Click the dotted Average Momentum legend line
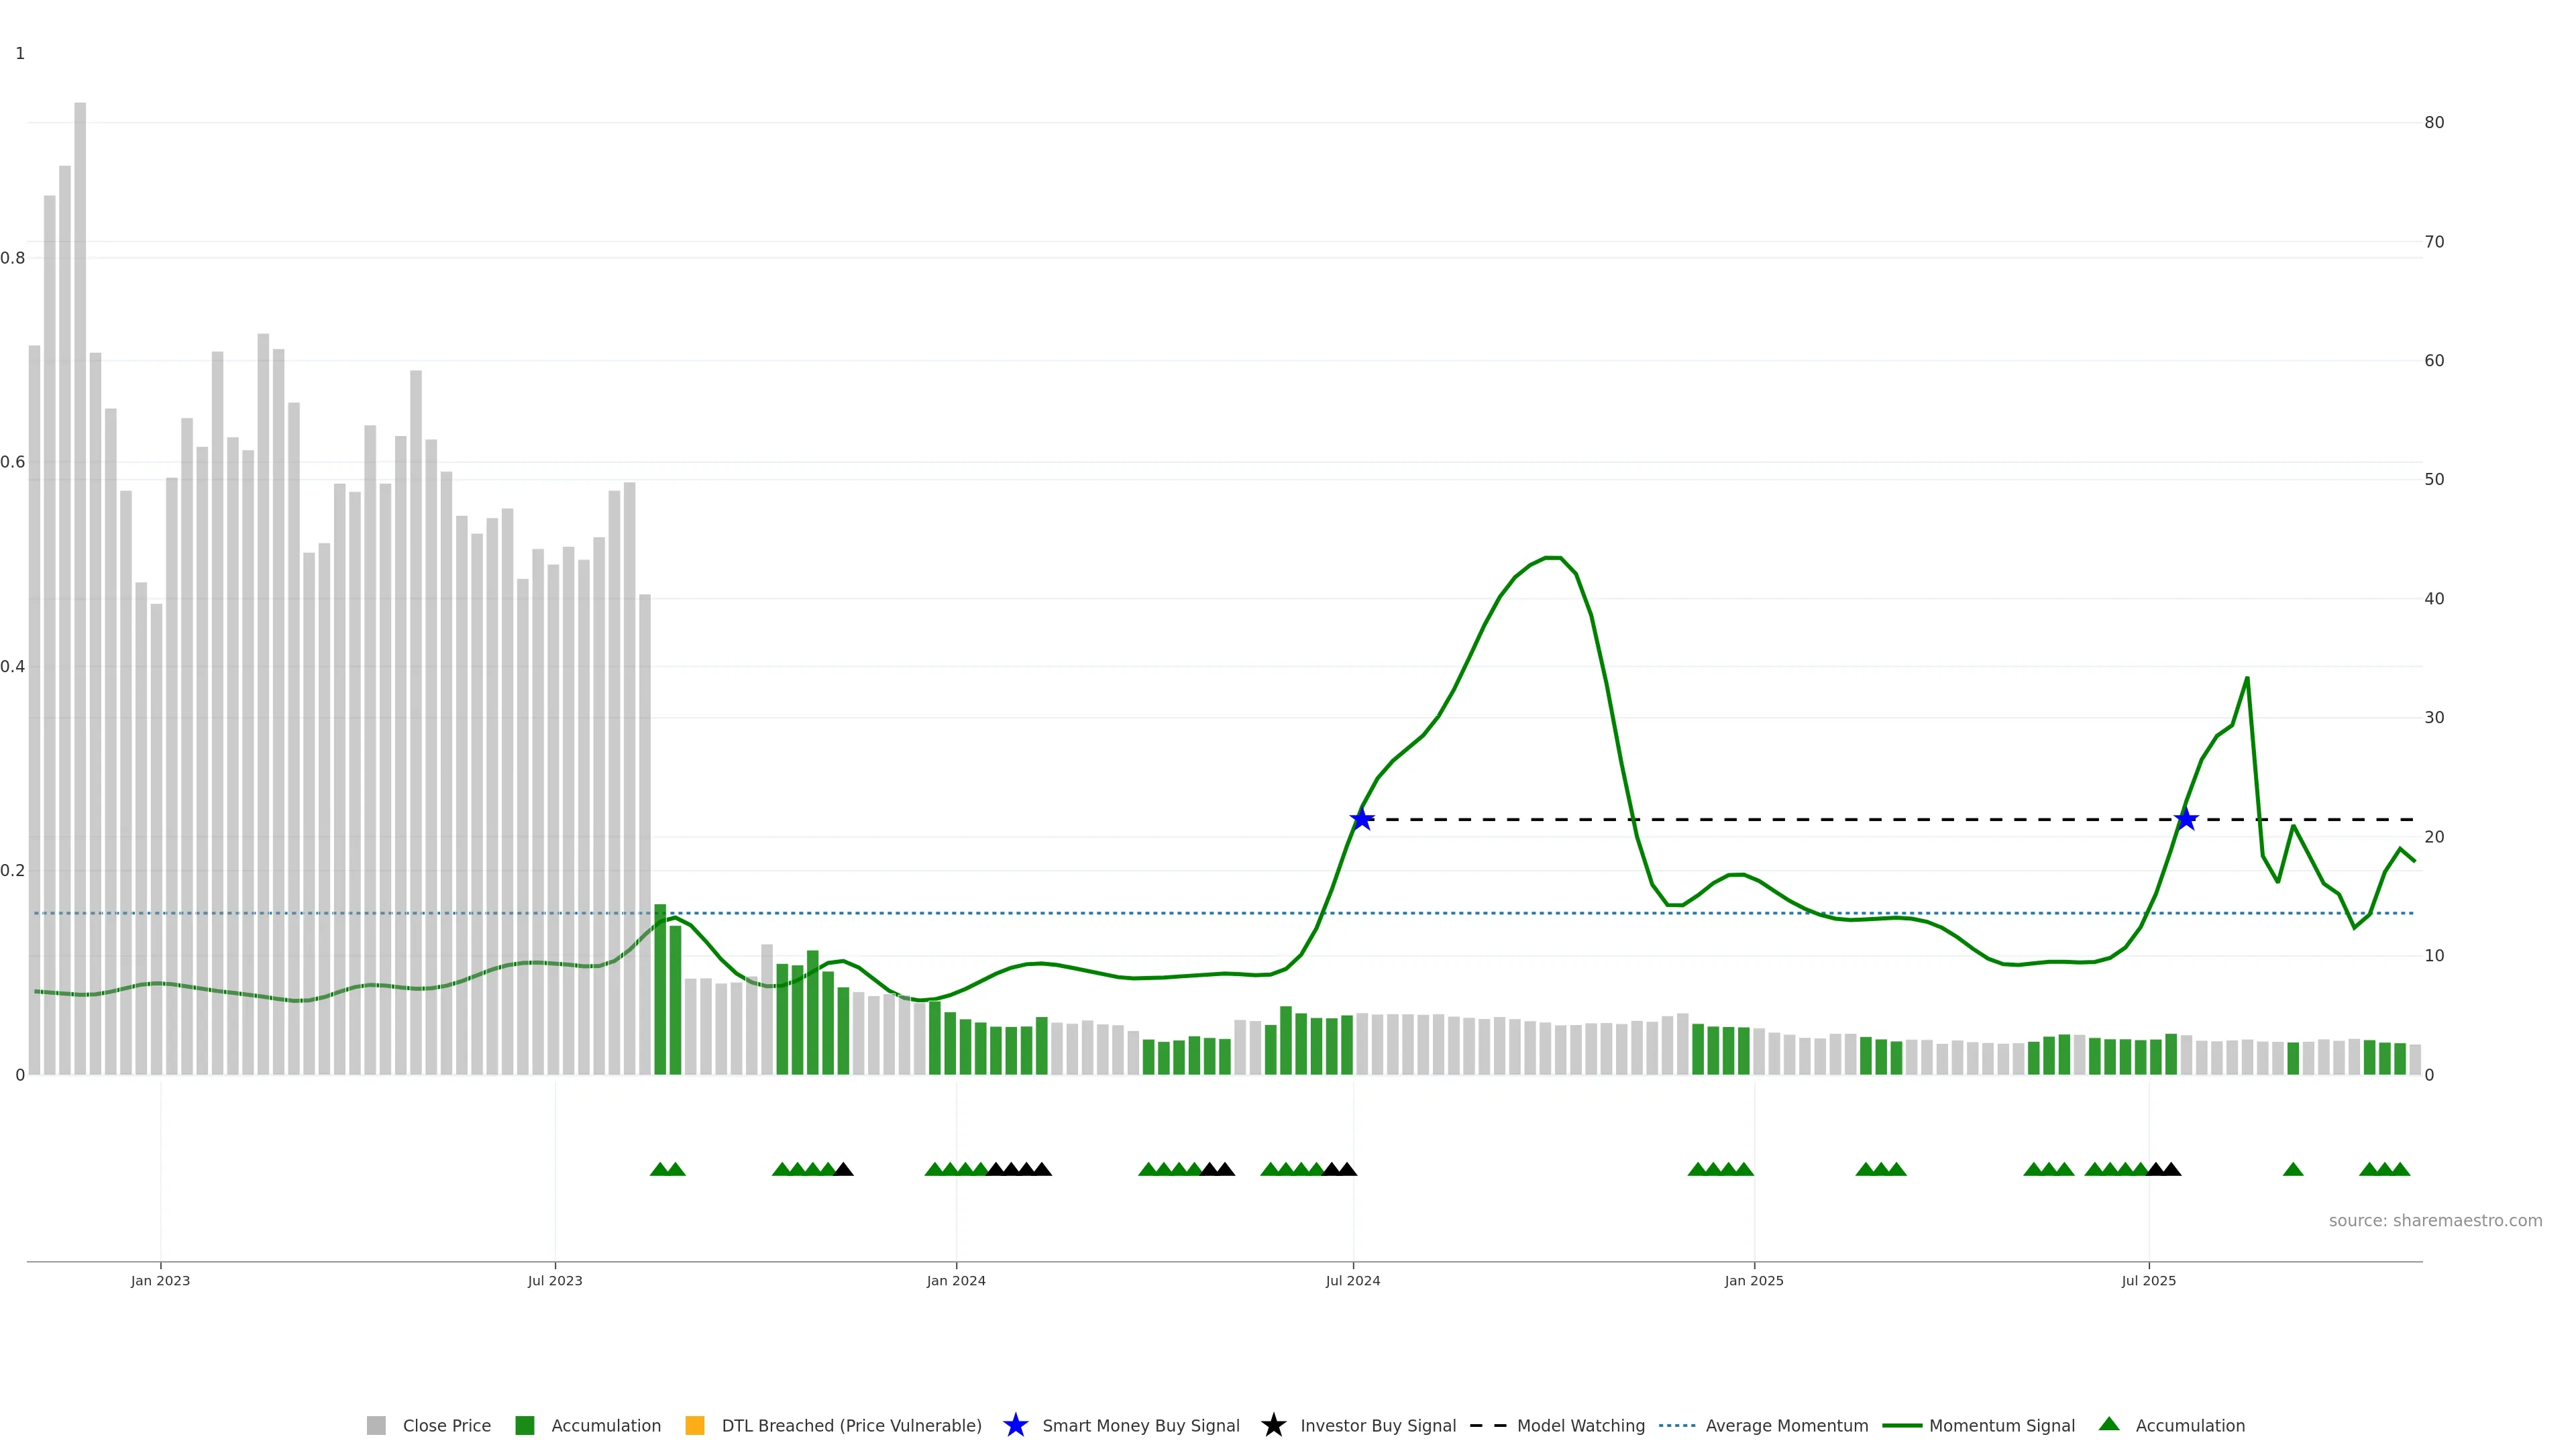2576x1449 pixels. tap(1677, 1425)
